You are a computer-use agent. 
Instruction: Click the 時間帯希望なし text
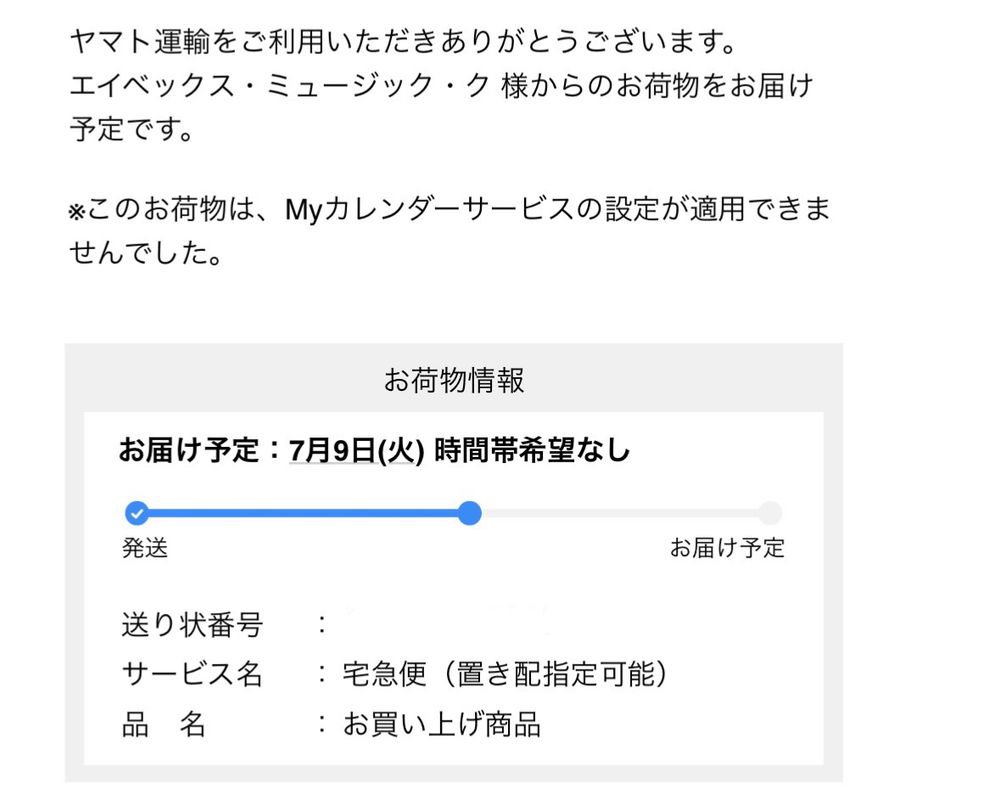click(x=533, y=451)
